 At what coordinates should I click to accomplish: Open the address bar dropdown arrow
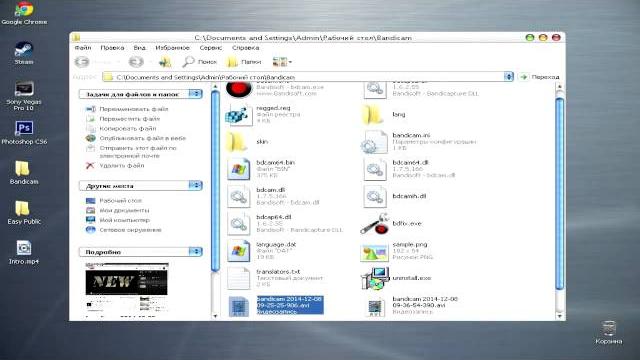508,77
